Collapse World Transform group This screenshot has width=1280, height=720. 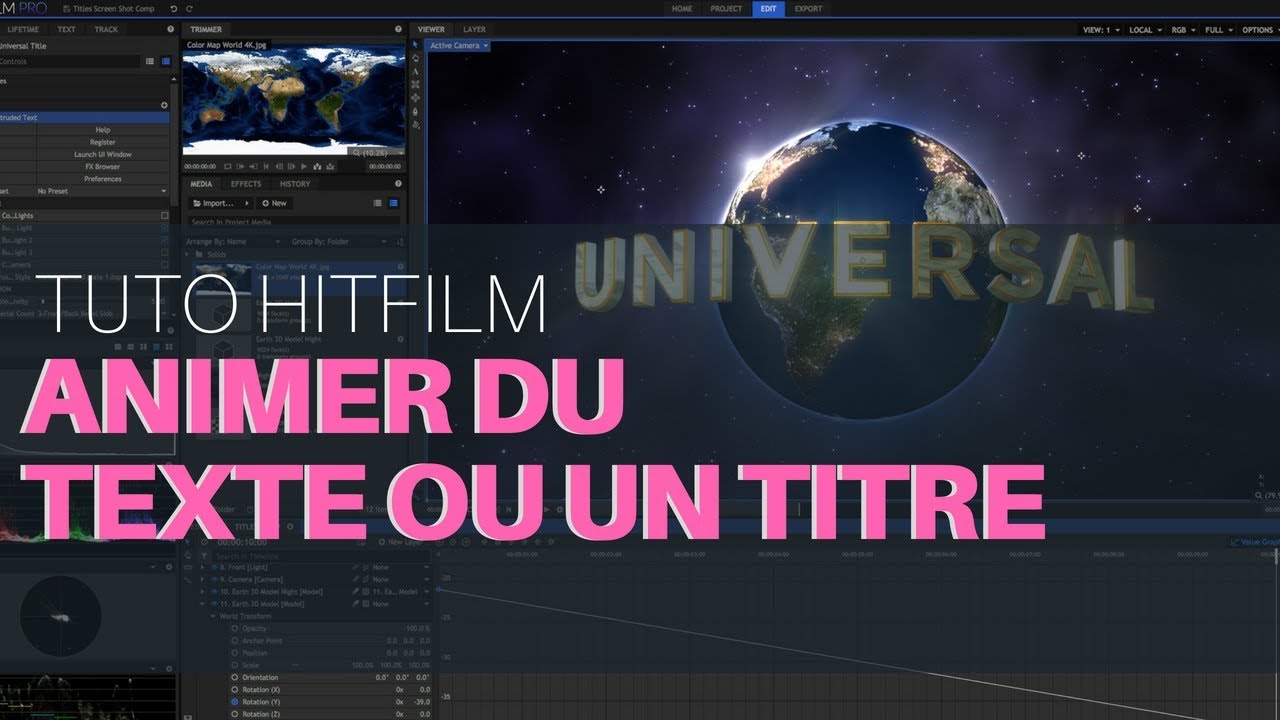pos(213,616)
